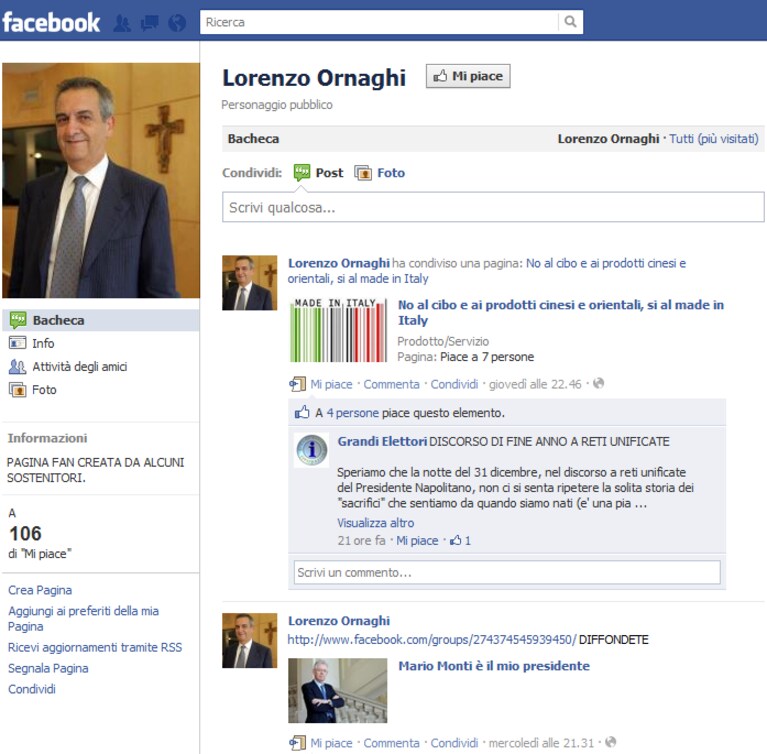
Task: Open Lorenzo Ornaghi name on second post
Action: point(339,621)
